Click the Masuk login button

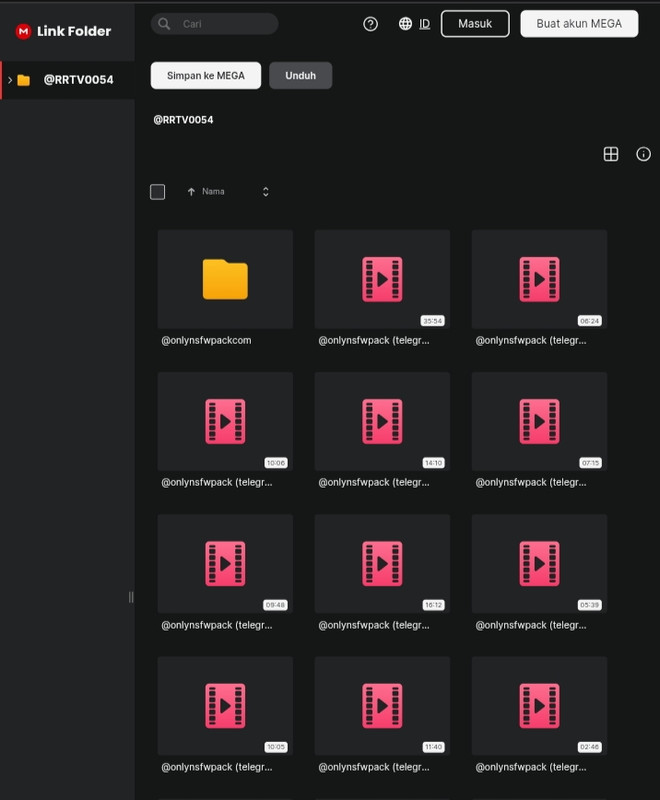(x=475, y=24)
